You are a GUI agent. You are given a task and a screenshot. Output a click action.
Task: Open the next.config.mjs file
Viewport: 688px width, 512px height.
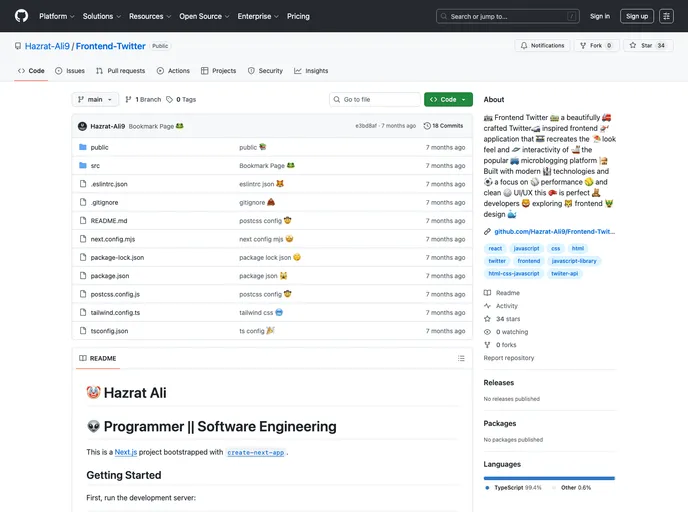[x=113, y=239]
